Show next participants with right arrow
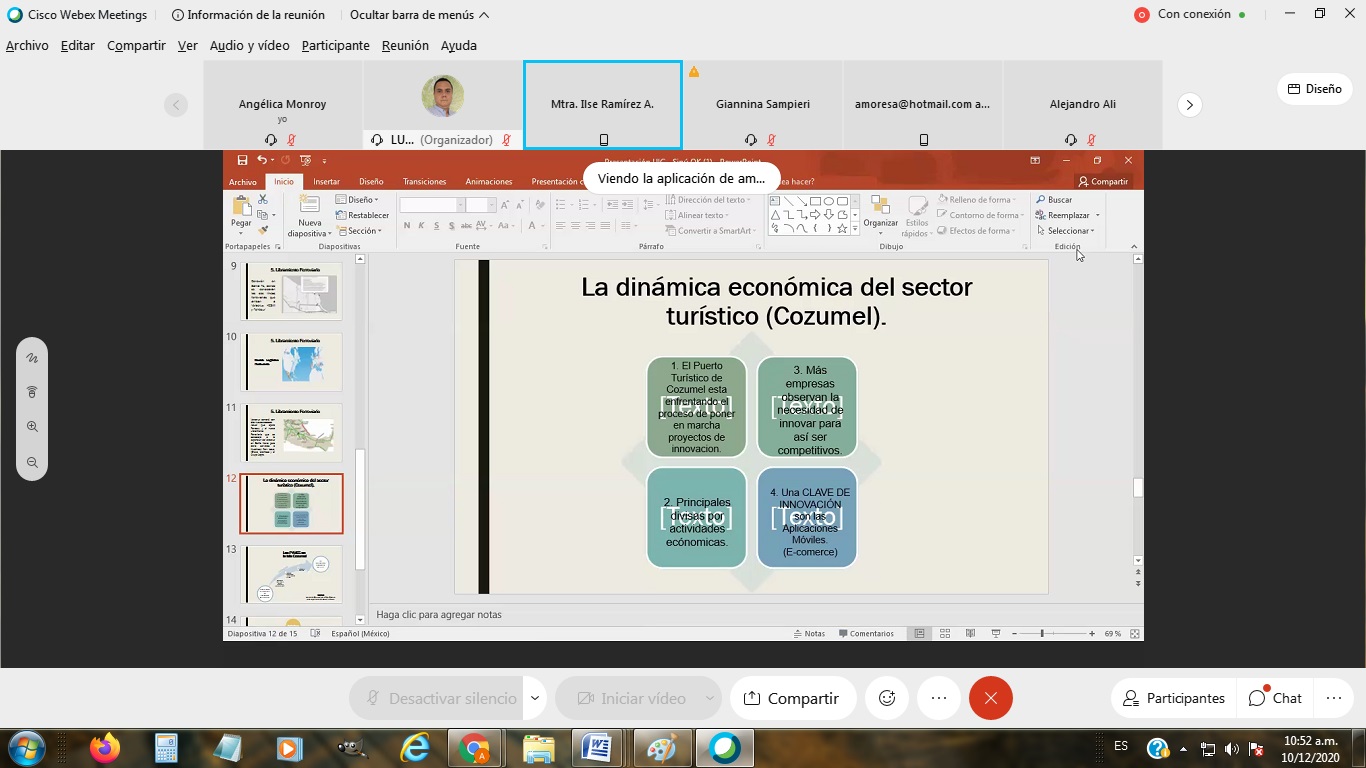 [x=1189, y=105]
